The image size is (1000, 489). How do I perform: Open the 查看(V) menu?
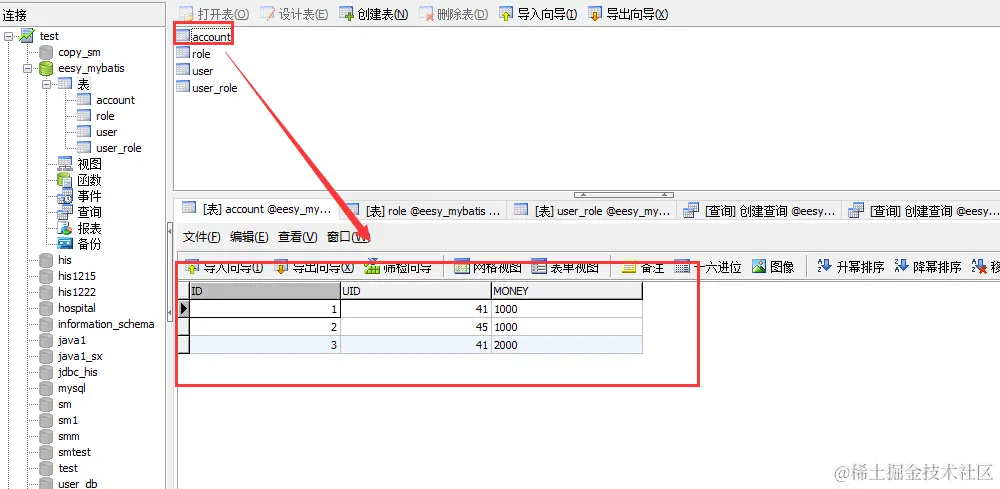point(297,237)
